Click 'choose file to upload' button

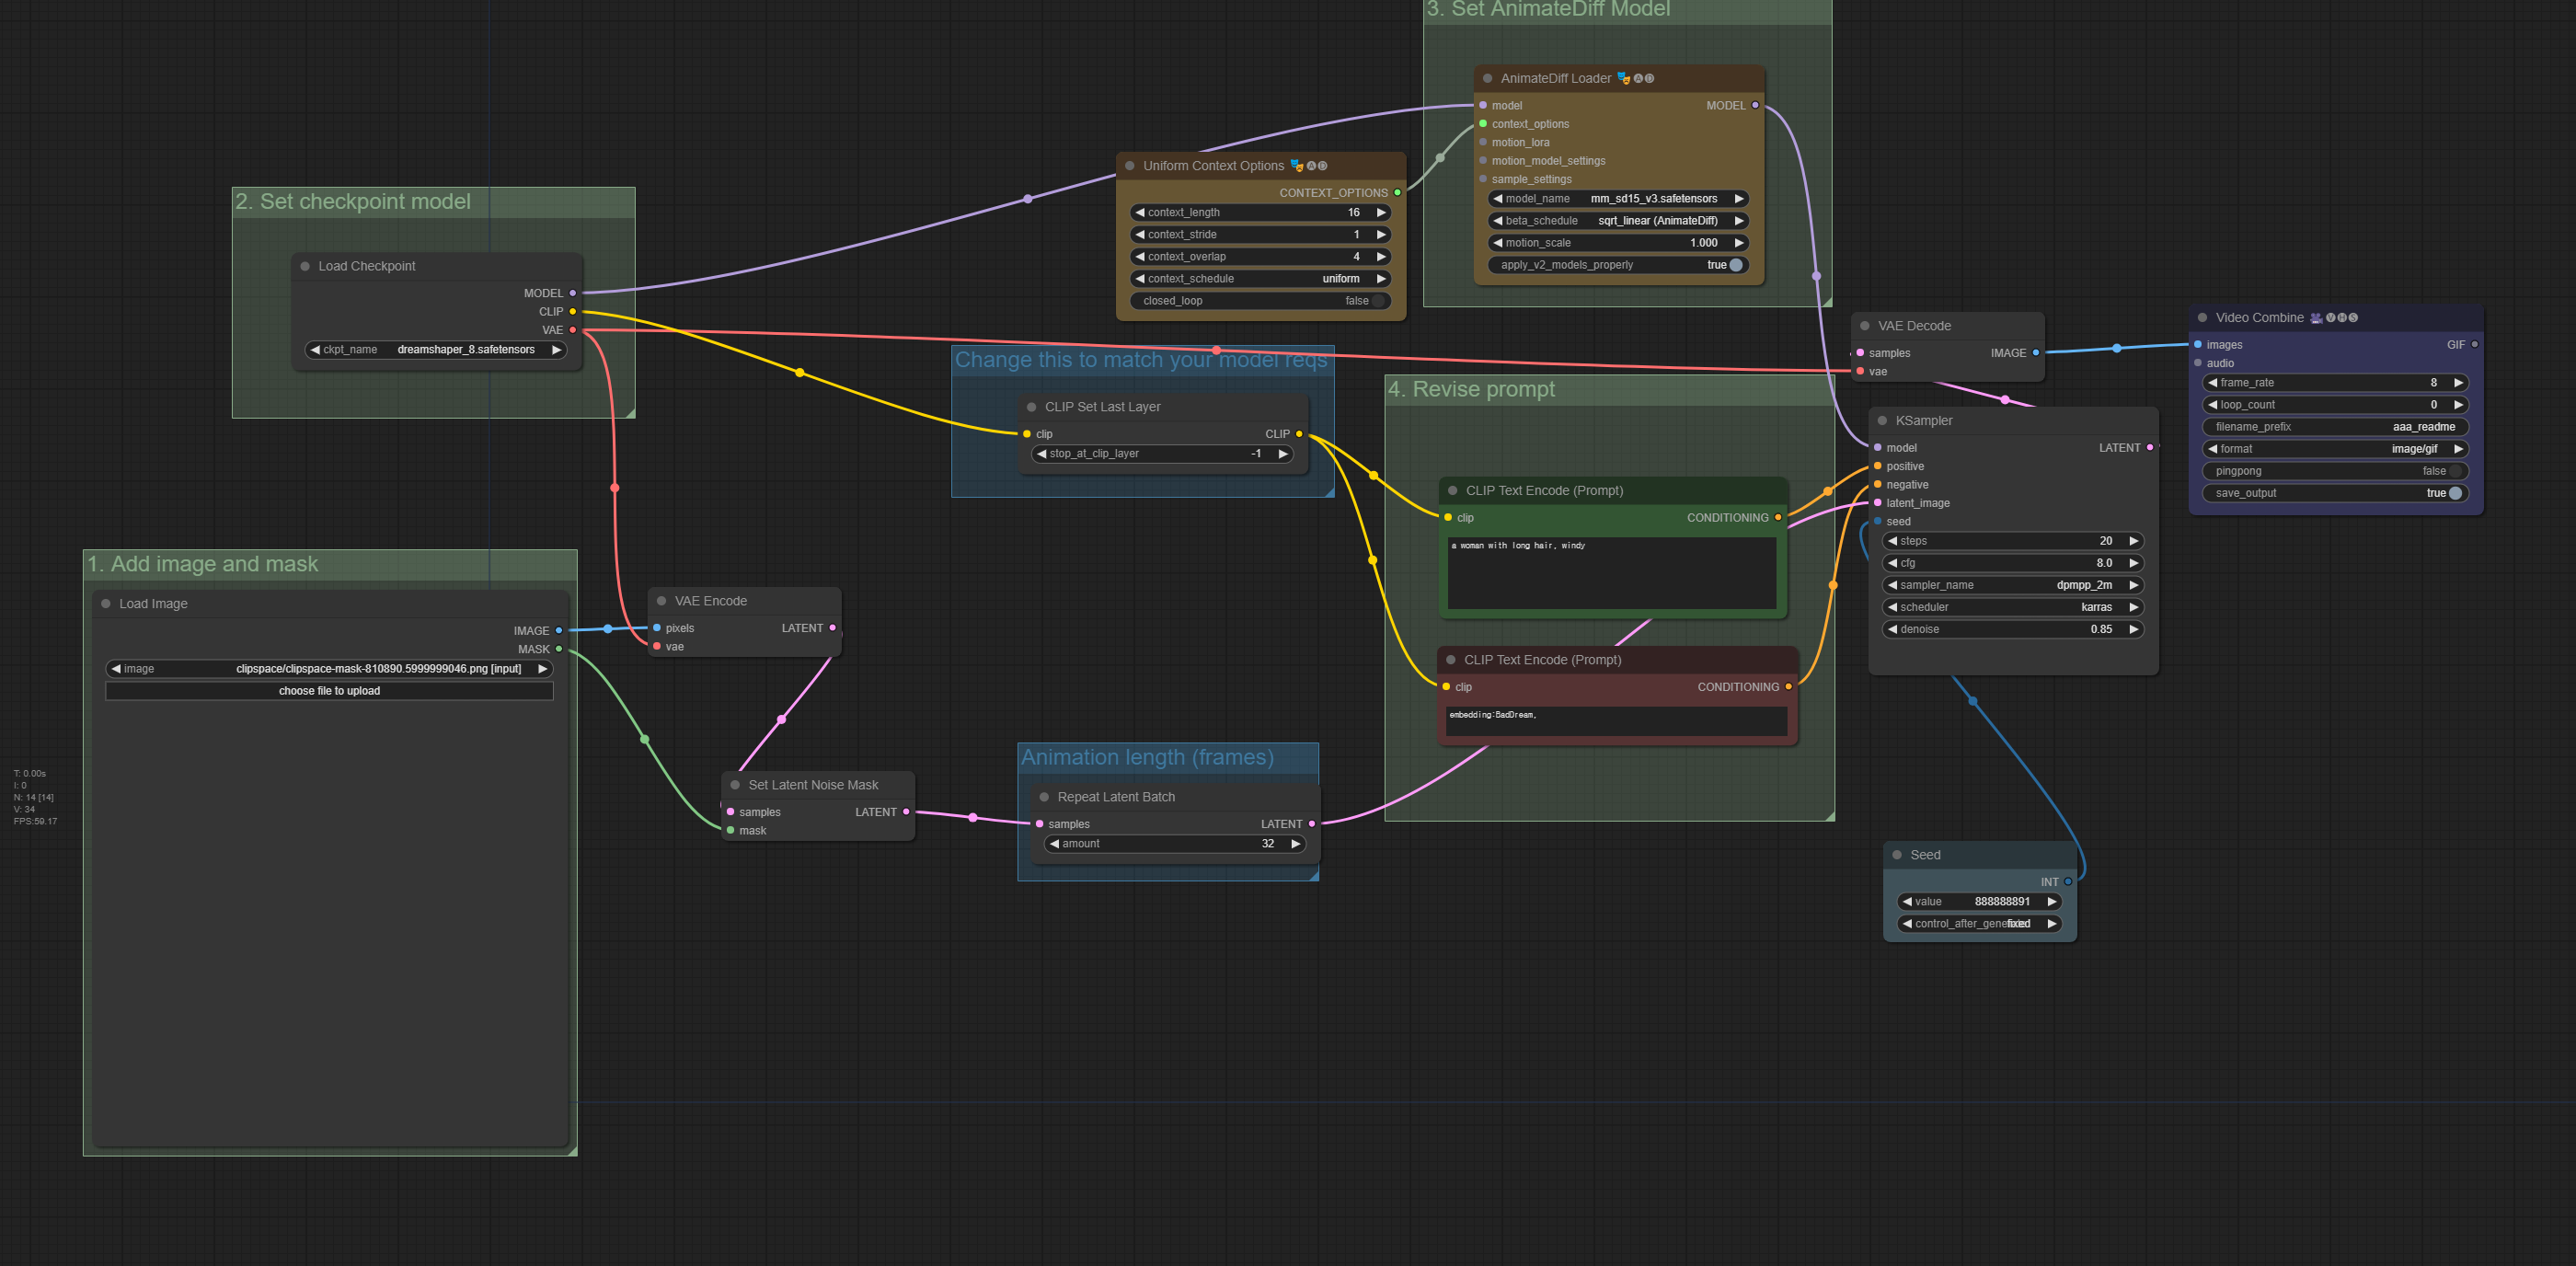click(x=329, y=691)
